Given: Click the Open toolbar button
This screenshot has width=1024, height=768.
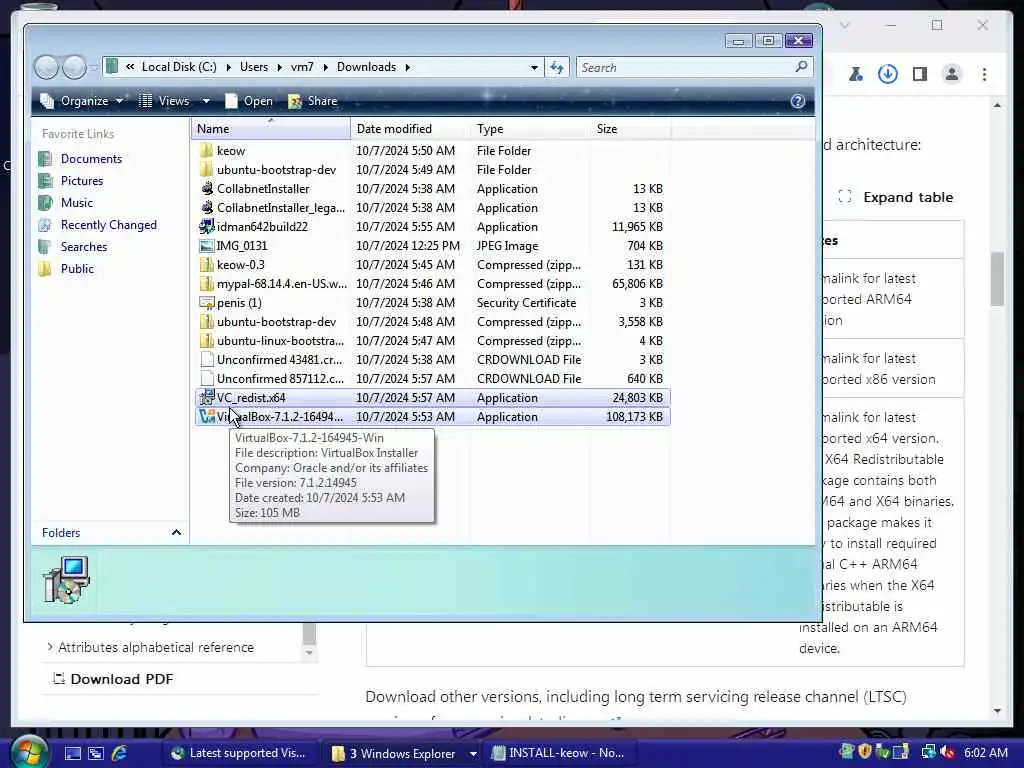Looking at the screenshot, I should (x=248, y=101).
